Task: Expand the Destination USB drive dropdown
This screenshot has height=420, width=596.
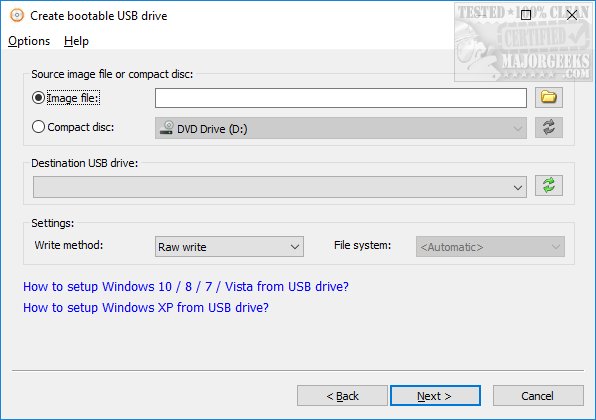Action: (280, 187)
